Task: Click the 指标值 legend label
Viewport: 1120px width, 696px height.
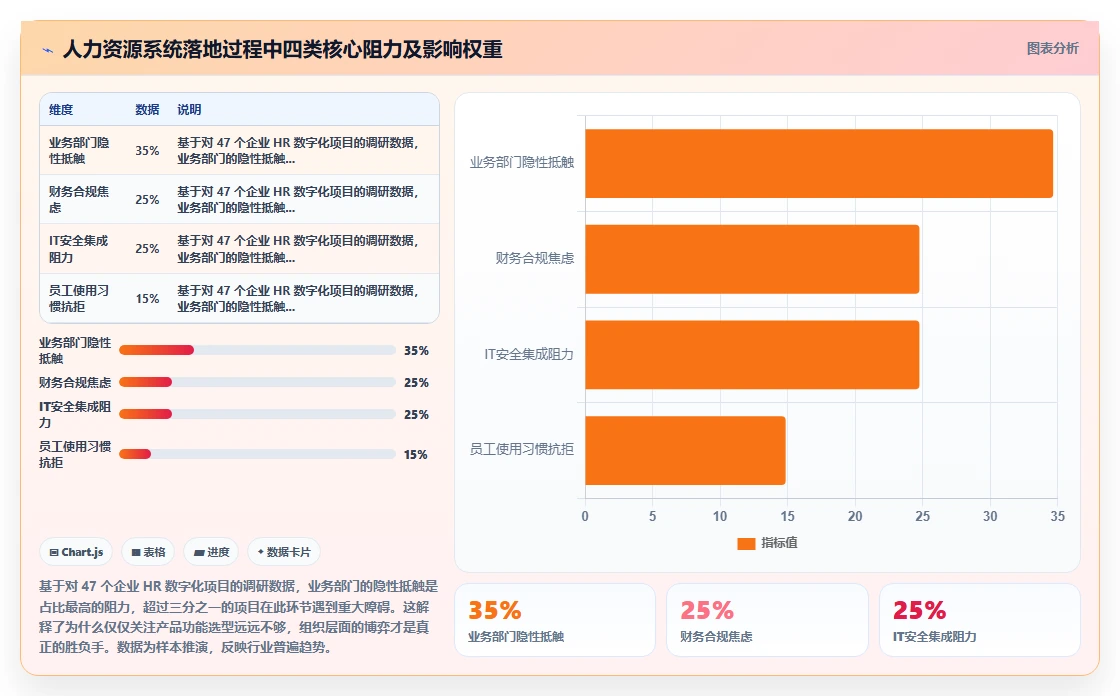Action: pos(779,543)
